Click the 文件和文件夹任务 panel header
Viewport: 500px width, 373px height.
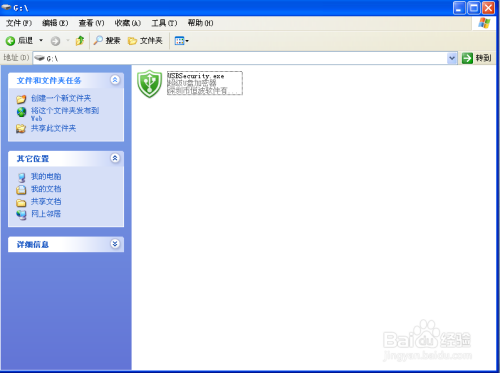(x=66, y=80)
